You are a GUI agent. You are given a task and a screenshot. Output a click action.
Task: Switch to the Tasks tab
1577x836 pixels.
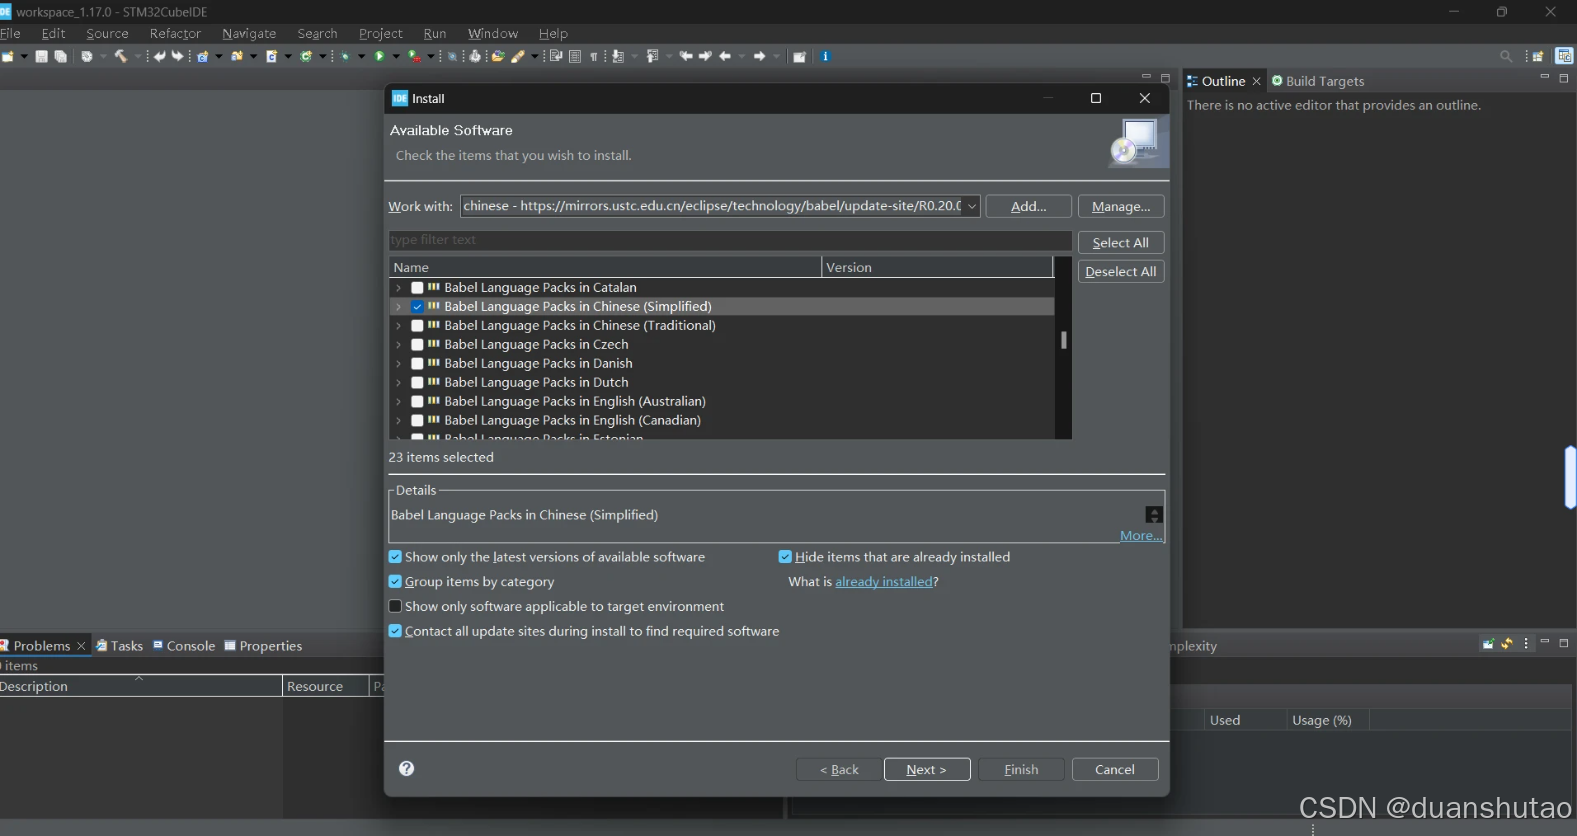[120, 646]
